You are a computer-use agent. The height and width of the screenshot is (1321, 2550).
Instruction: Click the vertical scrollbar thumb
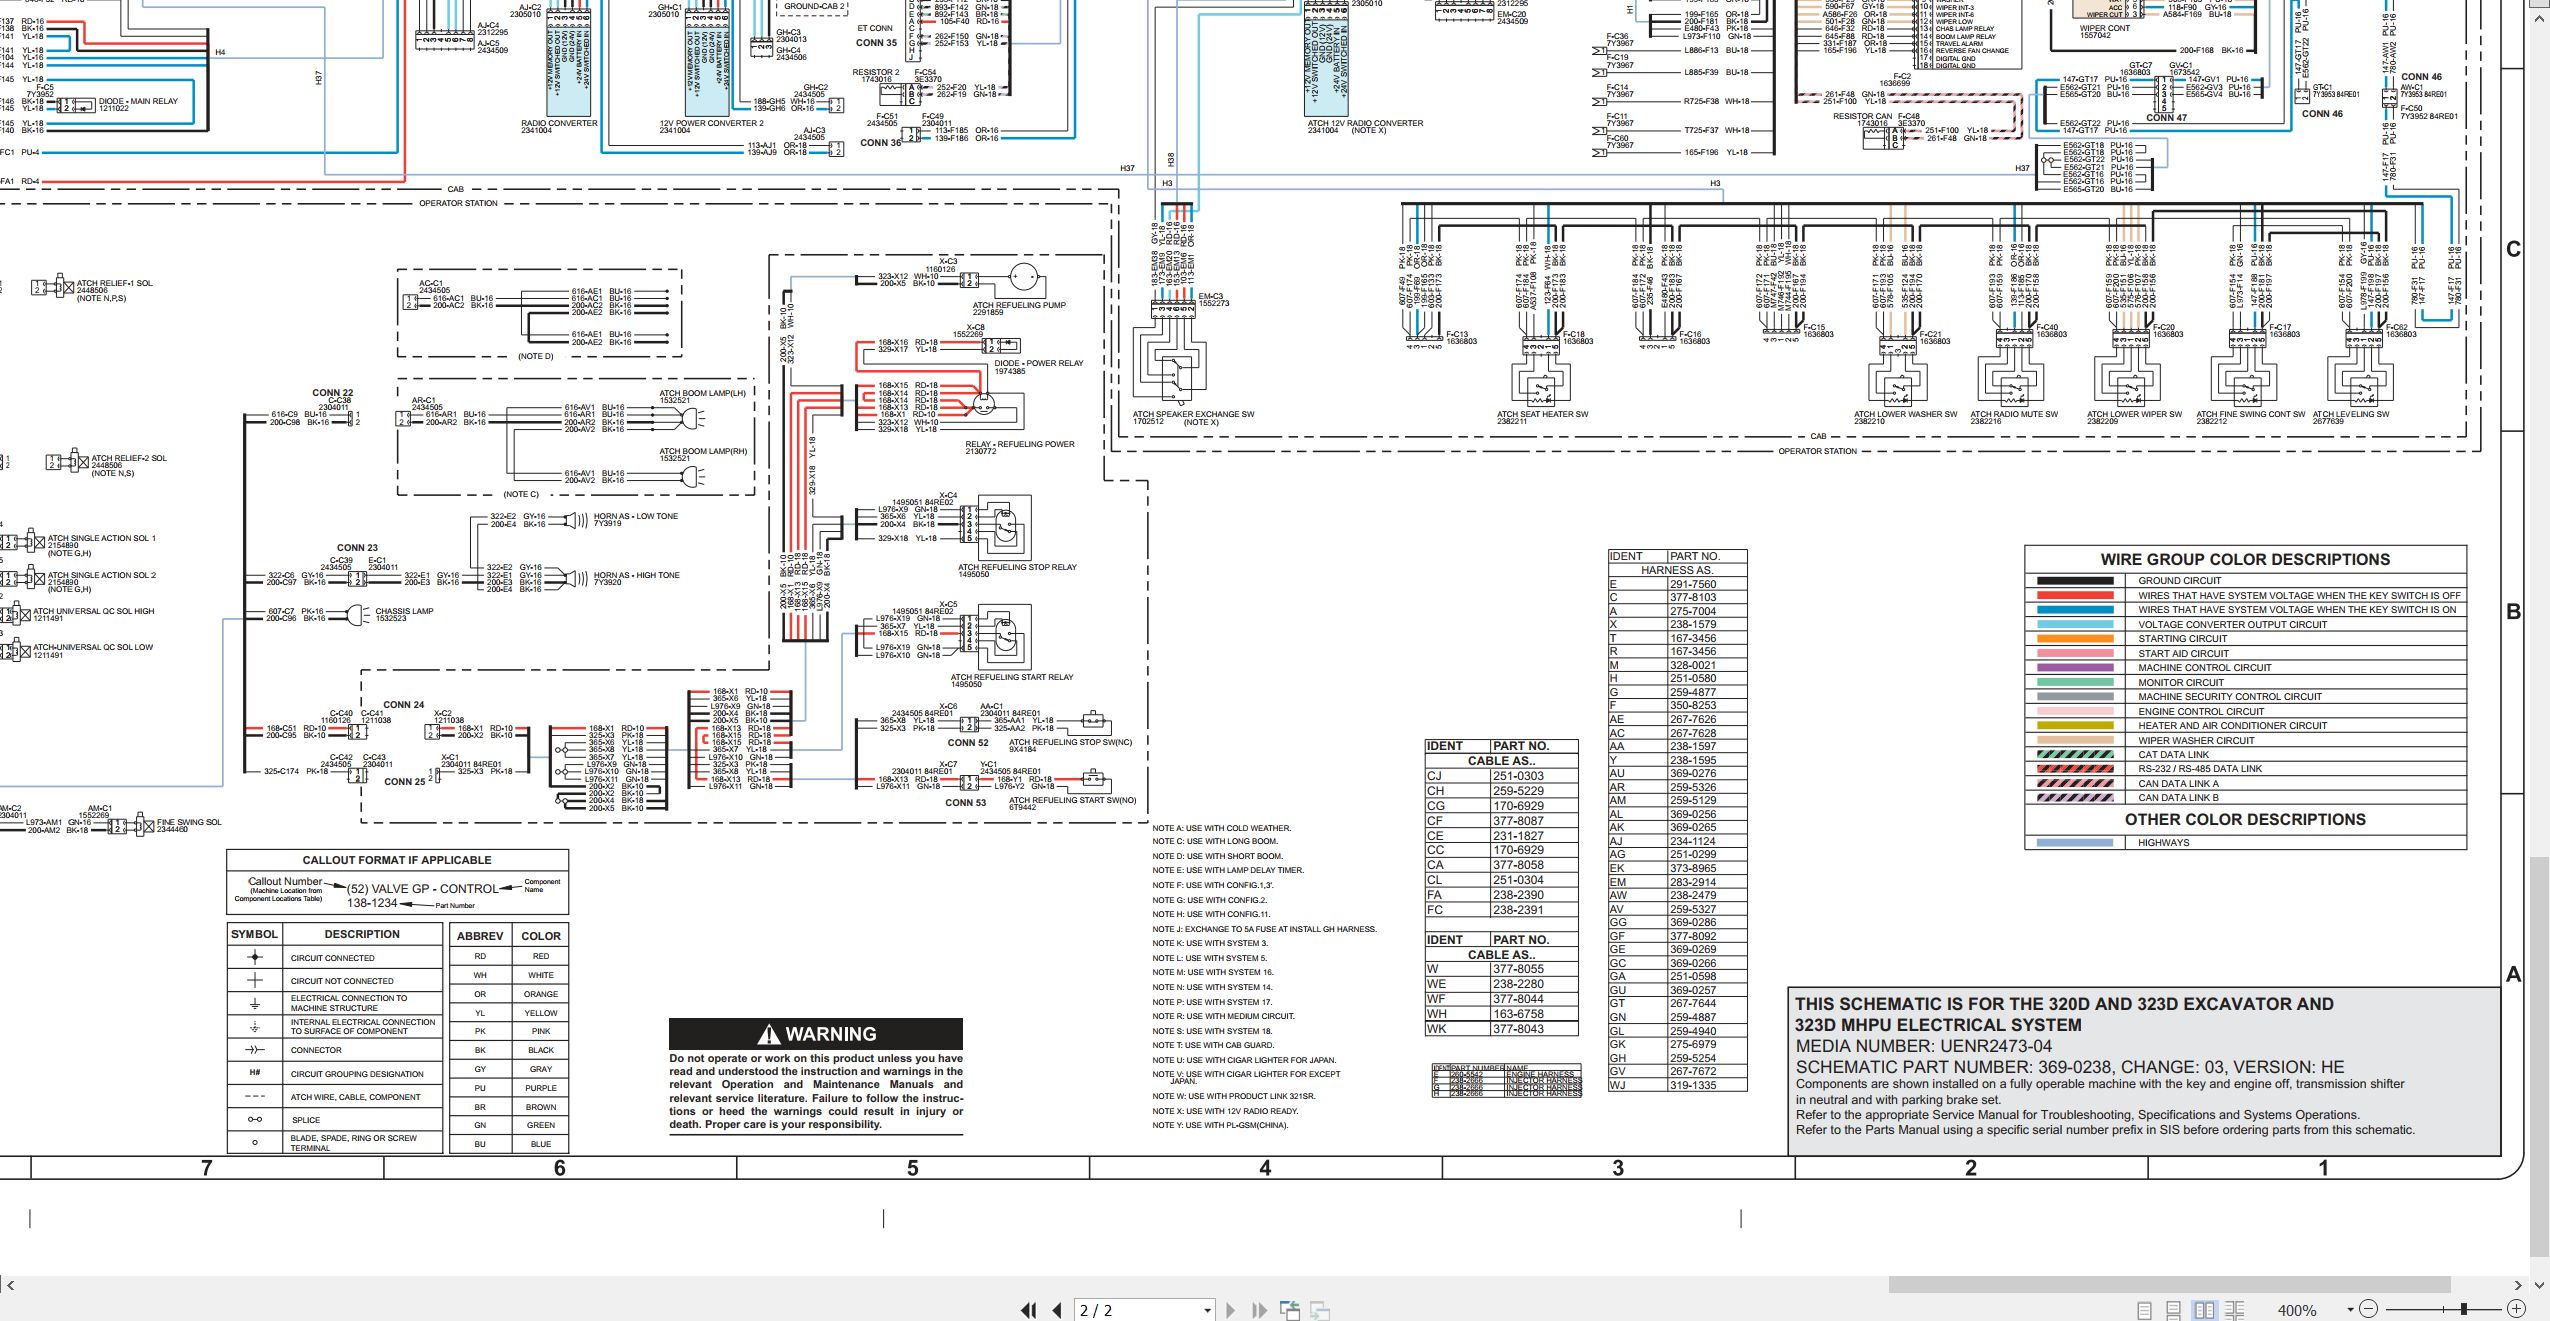click(x=2539, y=1056)
